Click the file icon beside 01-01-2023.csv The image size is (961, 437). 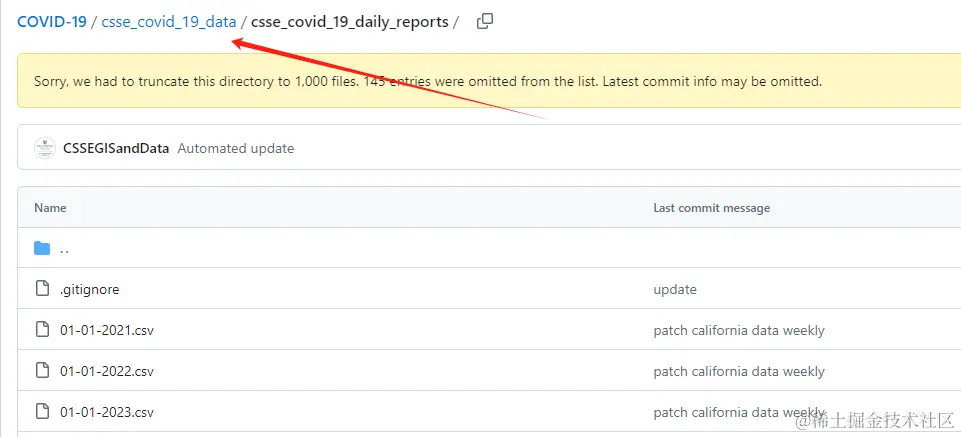(42, 411)
